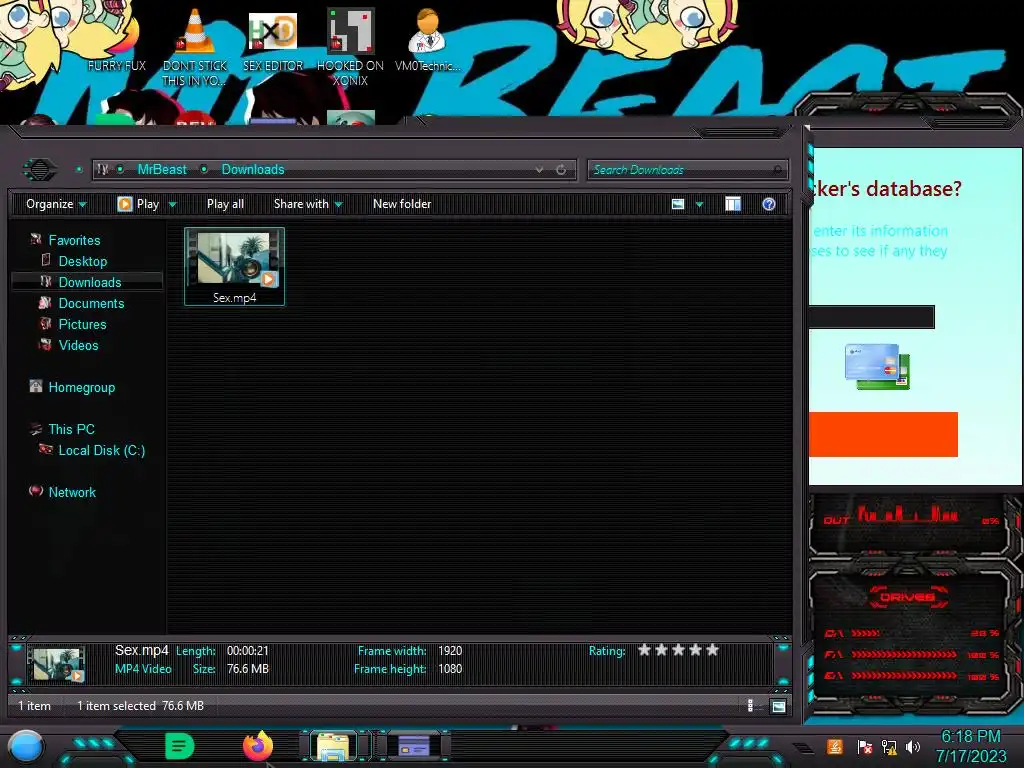The height and width of the screenshot is (768, 1024).
Task: Select This PC in the navigation pane
Action: (72, 429)
